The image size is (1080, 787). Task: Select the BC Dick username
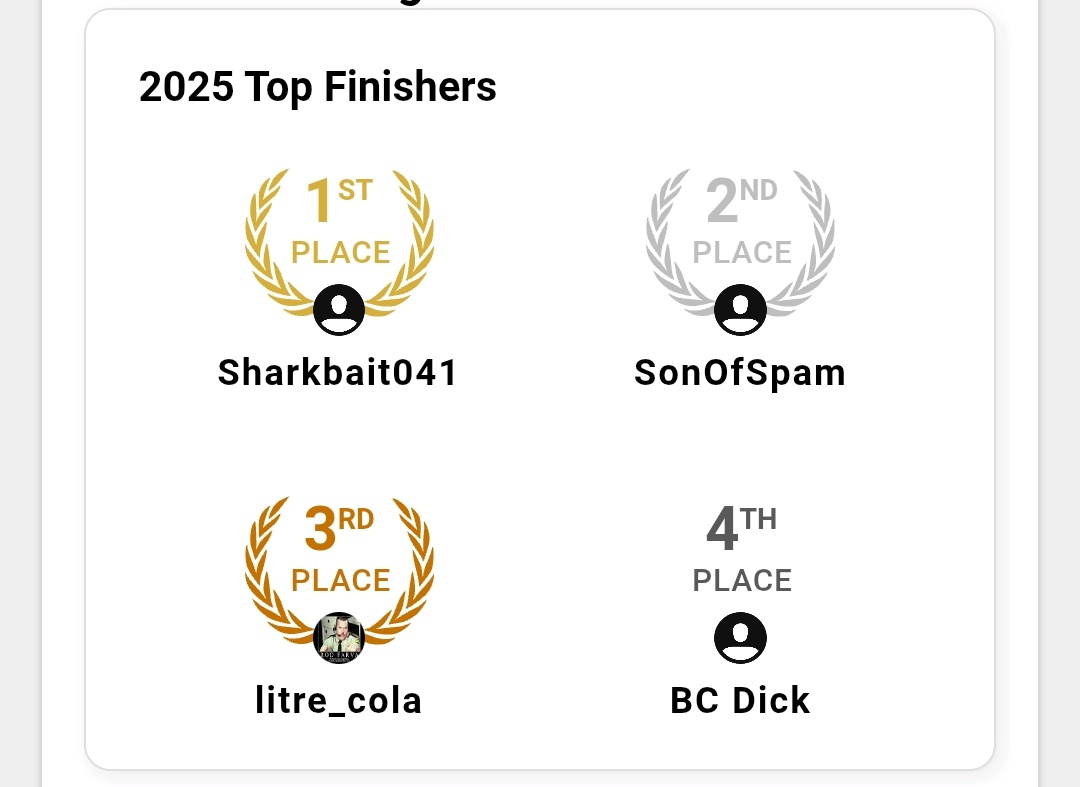point(740,701)
